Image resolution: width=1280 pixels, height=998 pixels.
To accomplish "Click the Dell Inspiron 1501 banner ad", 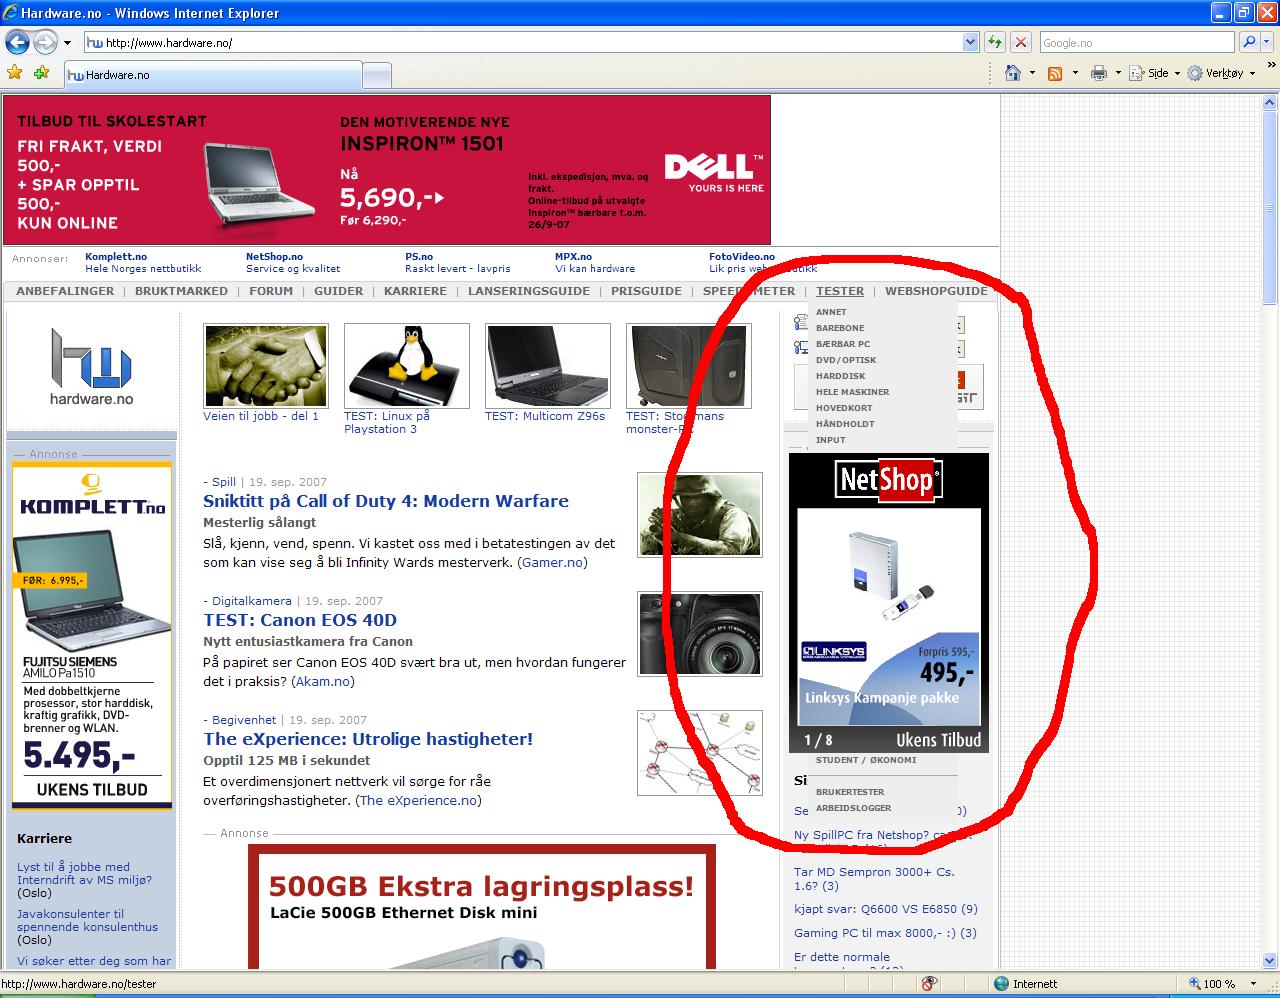I will (386, 170).
